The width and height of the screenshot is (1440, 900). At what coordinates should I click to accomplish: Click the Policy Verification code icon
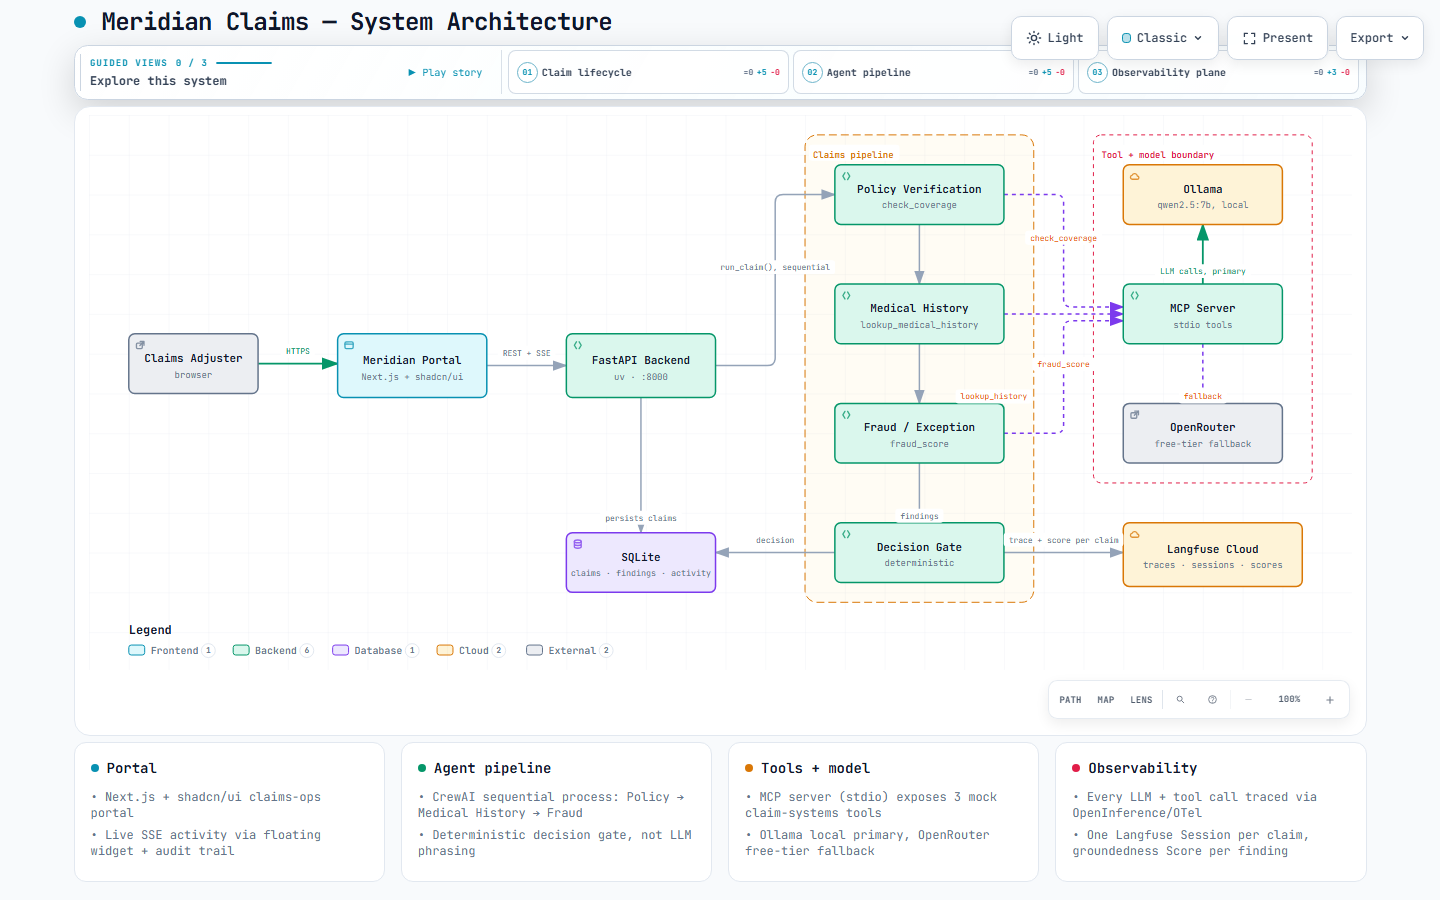click(846, 176)
